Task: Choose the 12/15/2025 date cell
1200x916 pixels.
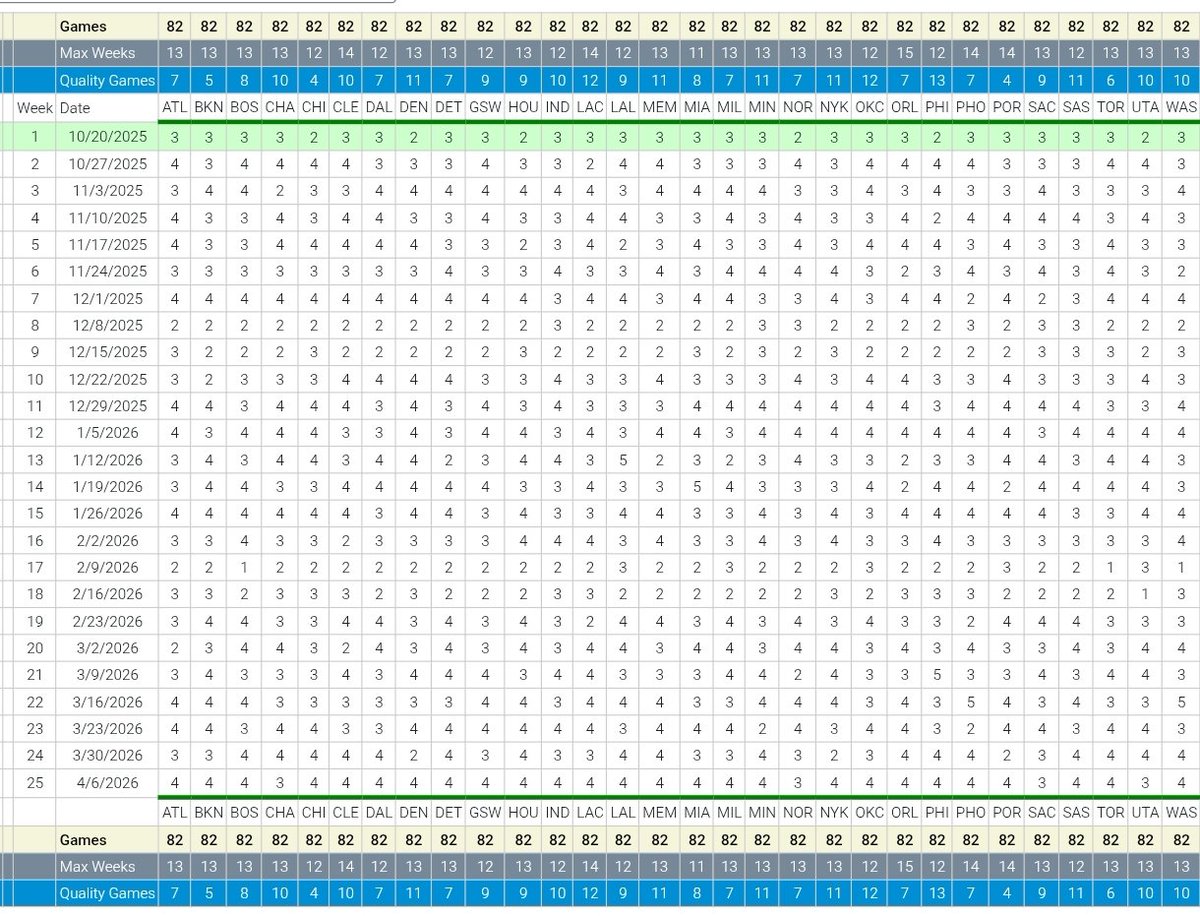Action: point(107,352)
